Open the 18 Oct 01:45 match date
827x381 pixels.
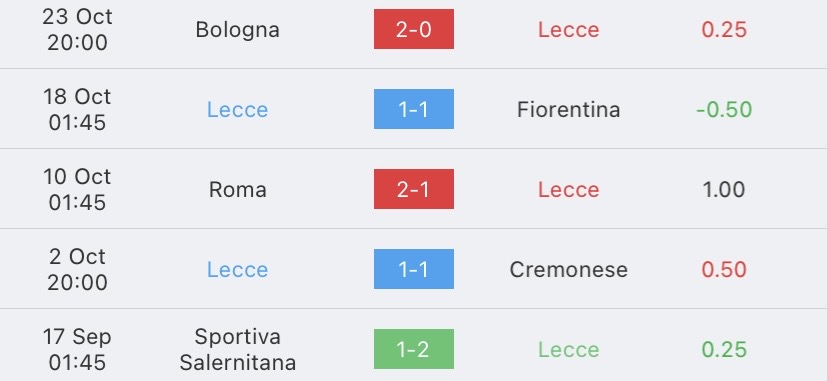click(x=78, y=109)
